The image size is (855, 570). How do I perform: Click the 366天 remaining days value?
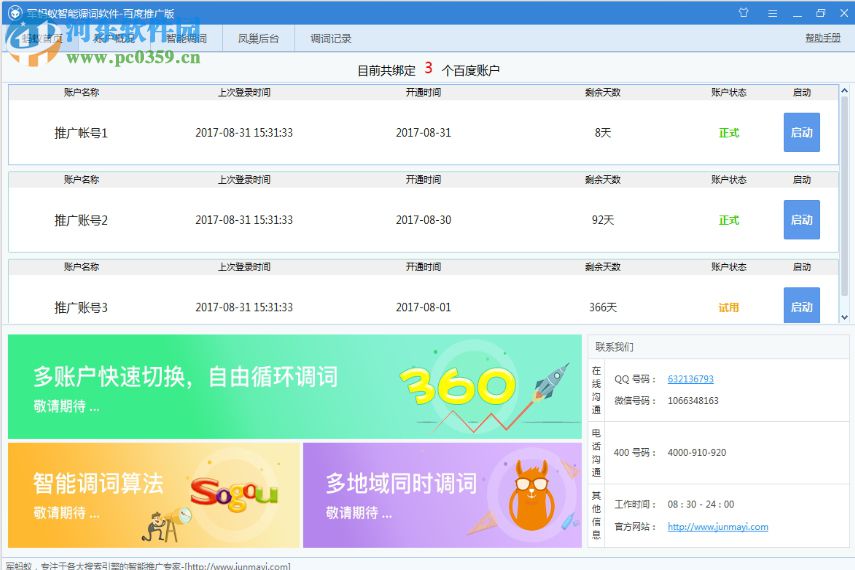[x=603, y=307]
